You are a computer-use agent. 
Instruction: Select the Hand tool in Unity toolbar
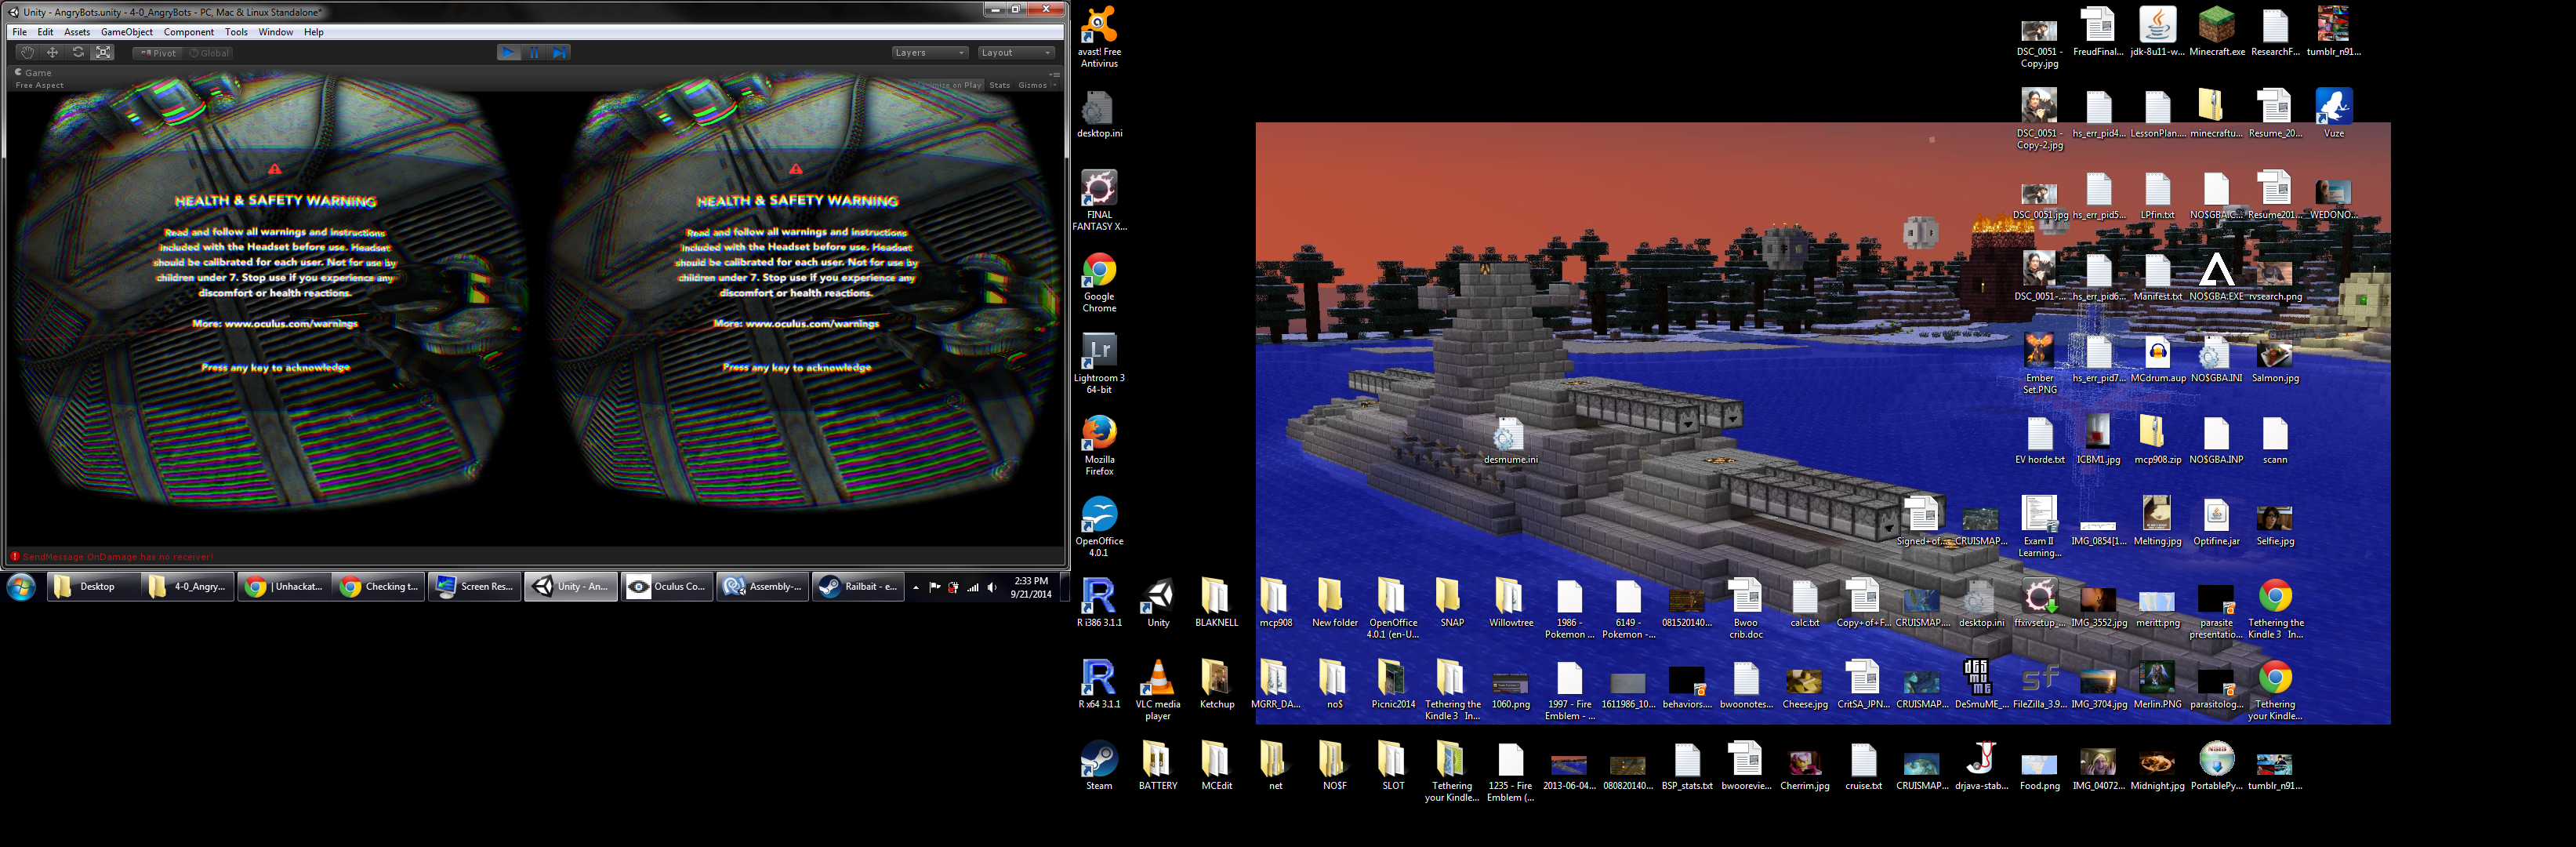27,53
